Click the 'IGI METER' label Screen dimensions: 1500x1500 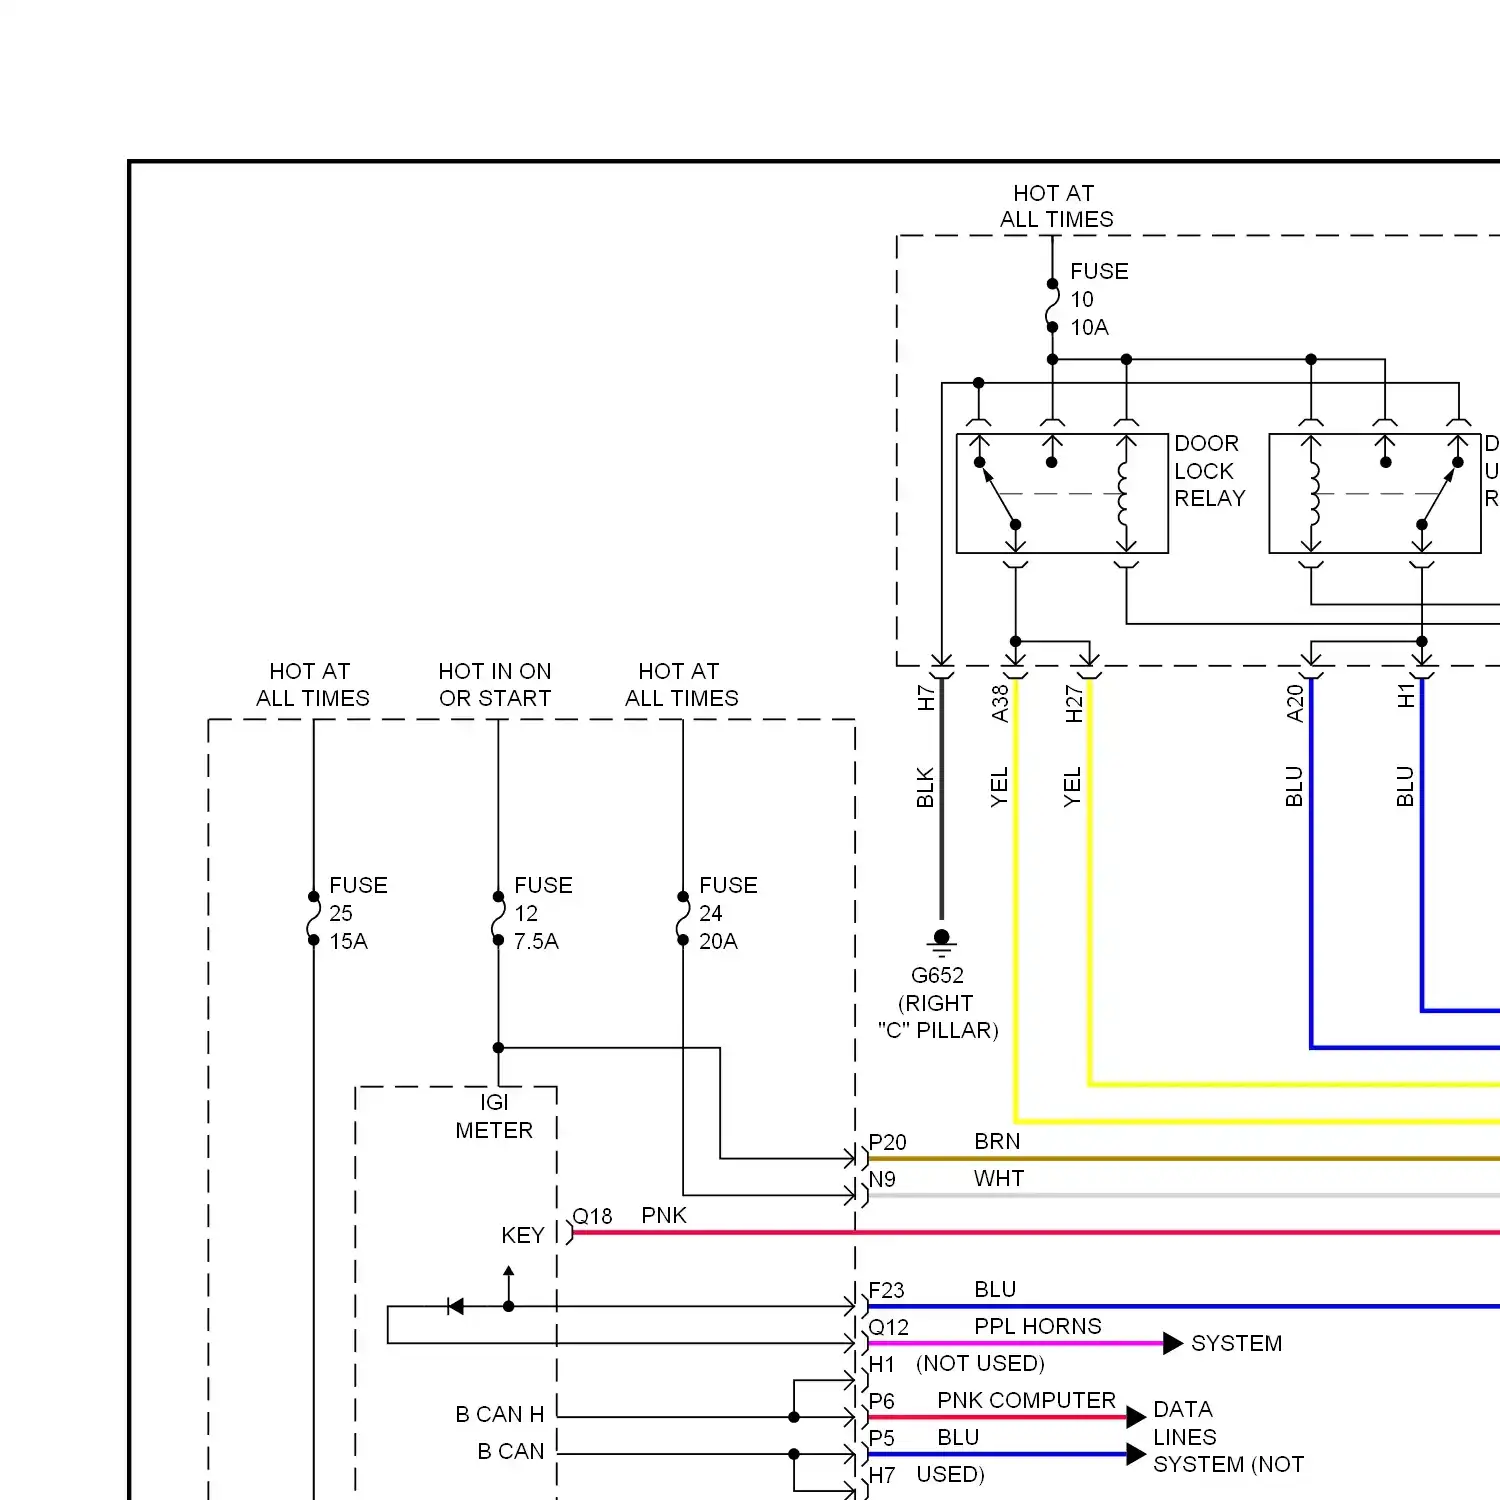point(494,1116)
